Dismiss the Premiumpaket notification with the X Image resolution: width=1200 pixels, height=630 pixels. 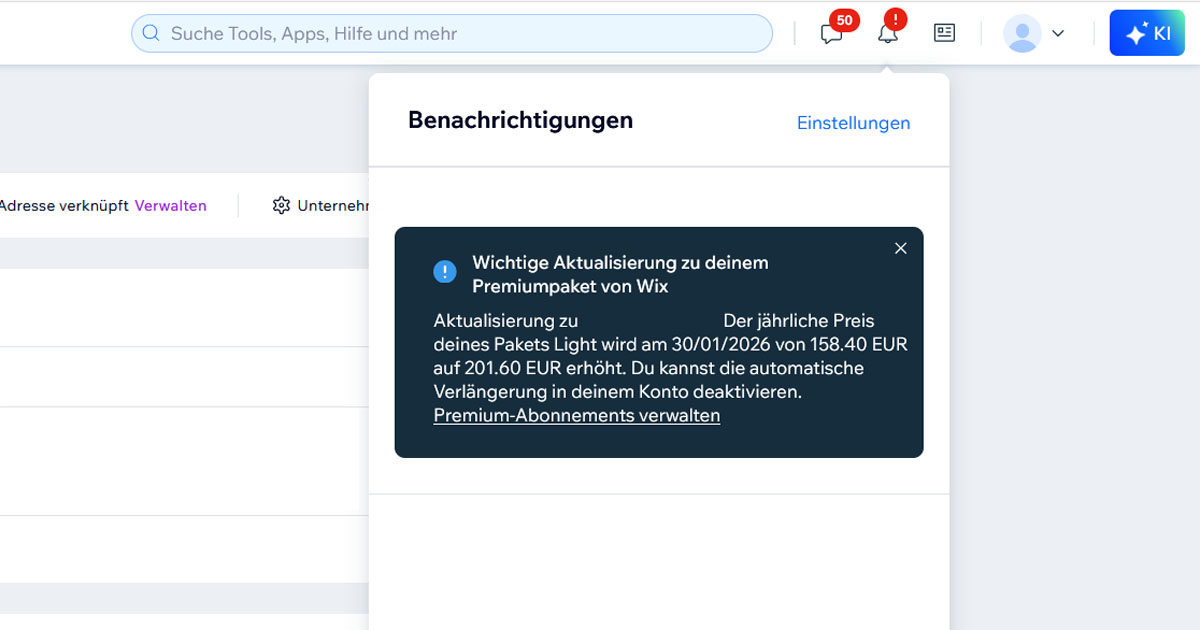(900, 248)
